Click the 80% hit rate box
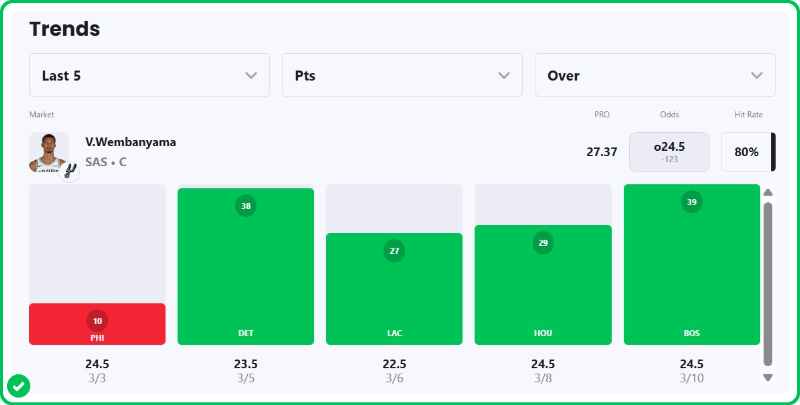Viewport: 800px width, 405px height. tap(747, 152)
